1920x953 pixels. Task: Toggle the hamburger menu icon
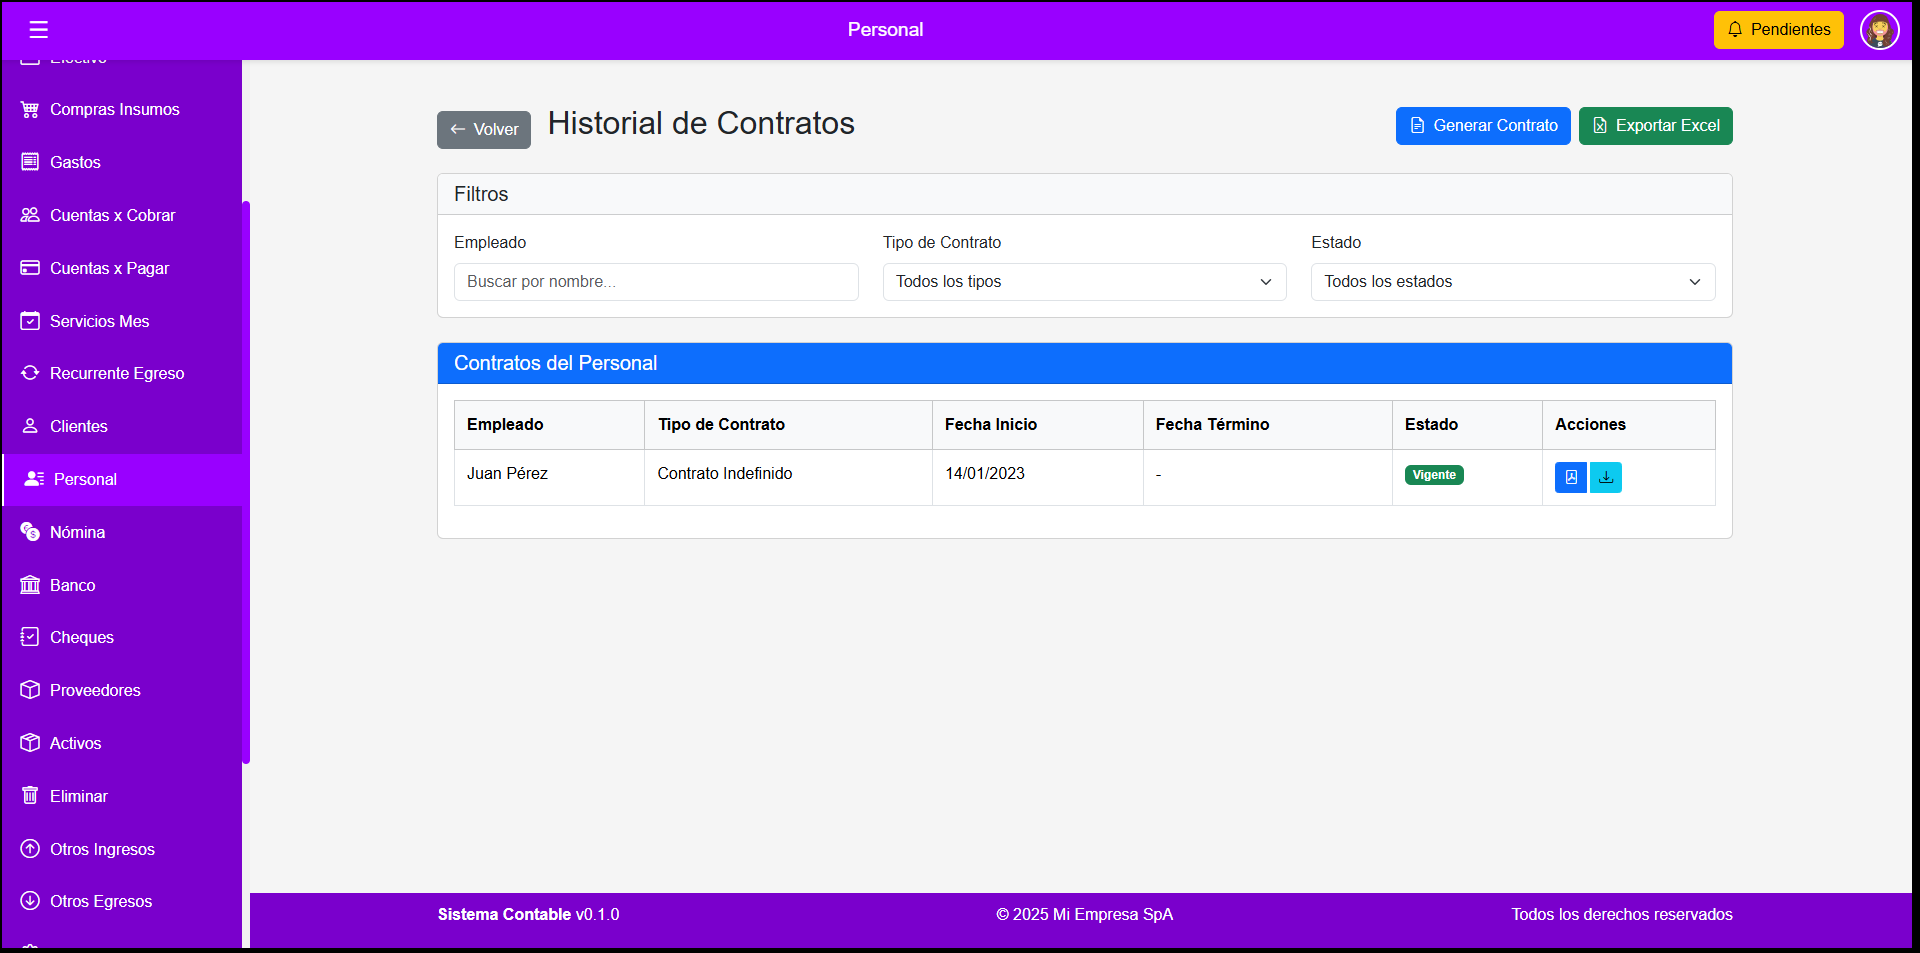pos(39,30)
